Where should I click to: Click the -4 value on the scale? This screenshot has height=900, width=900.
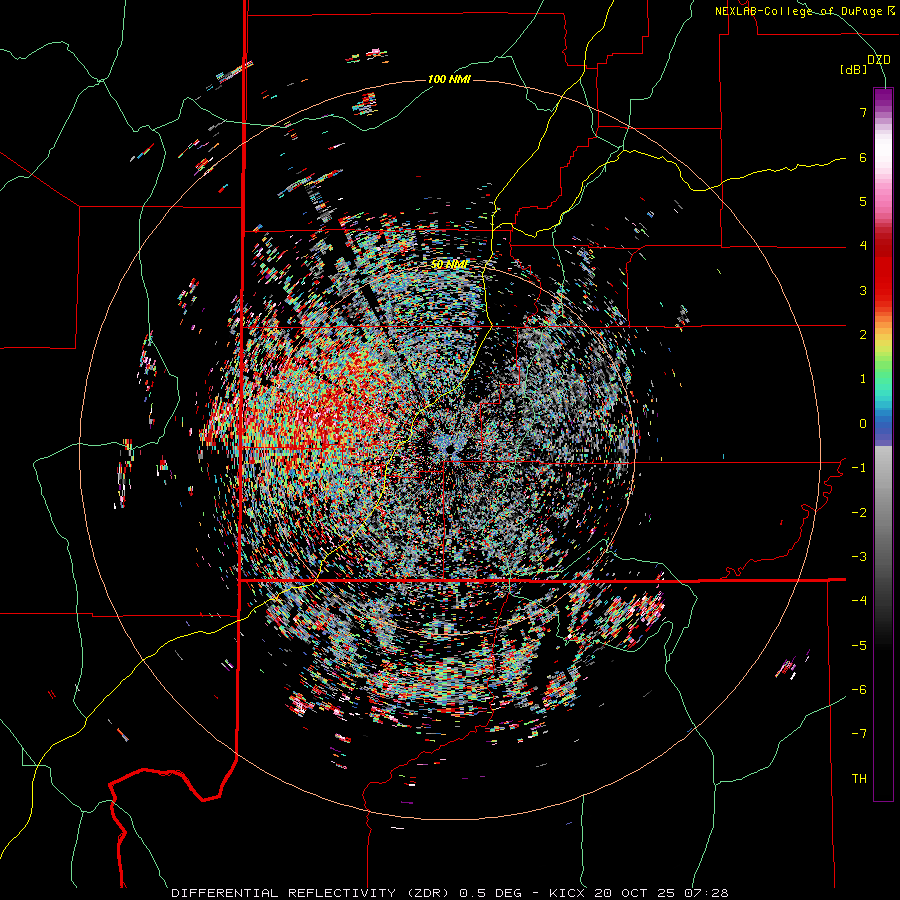click(859, 601)
